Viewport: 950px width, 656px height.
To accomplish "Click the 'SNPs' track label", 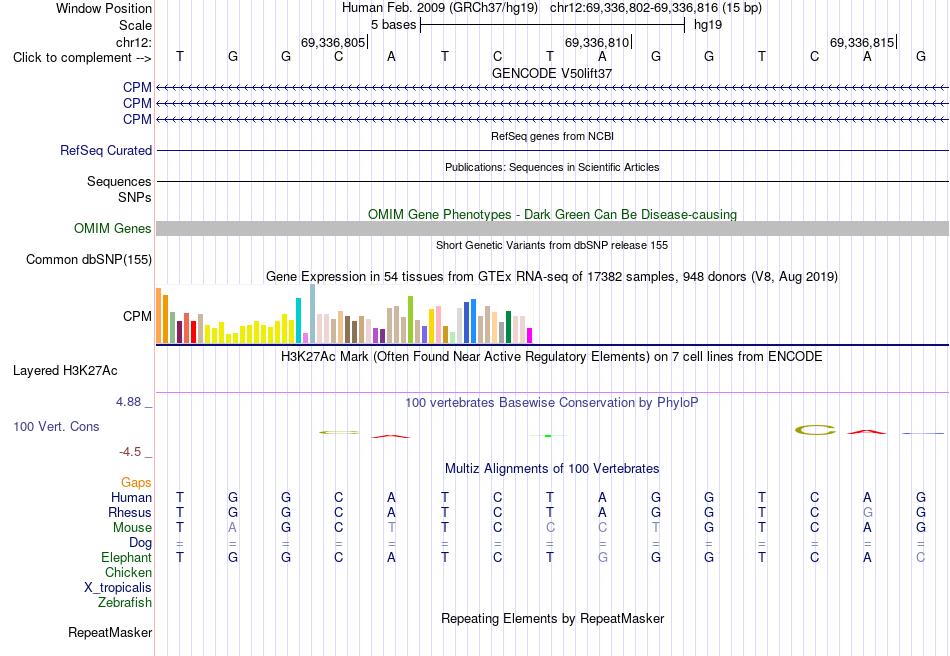I will click(135, 197).
